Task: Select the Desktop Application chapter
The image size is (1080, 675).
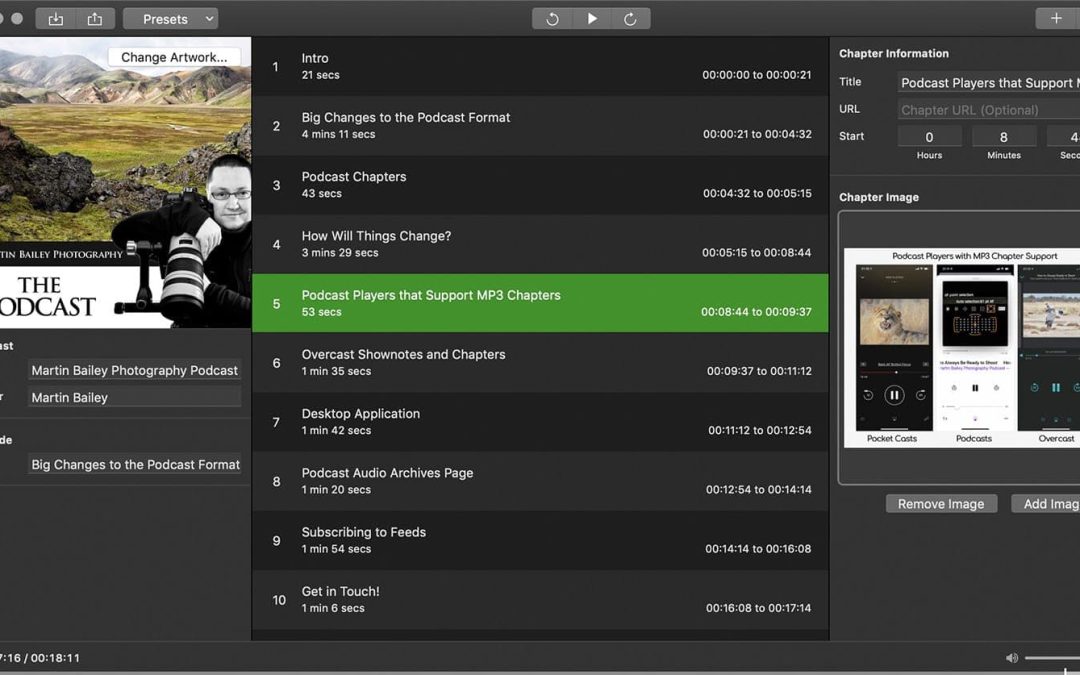Action: 540,422
